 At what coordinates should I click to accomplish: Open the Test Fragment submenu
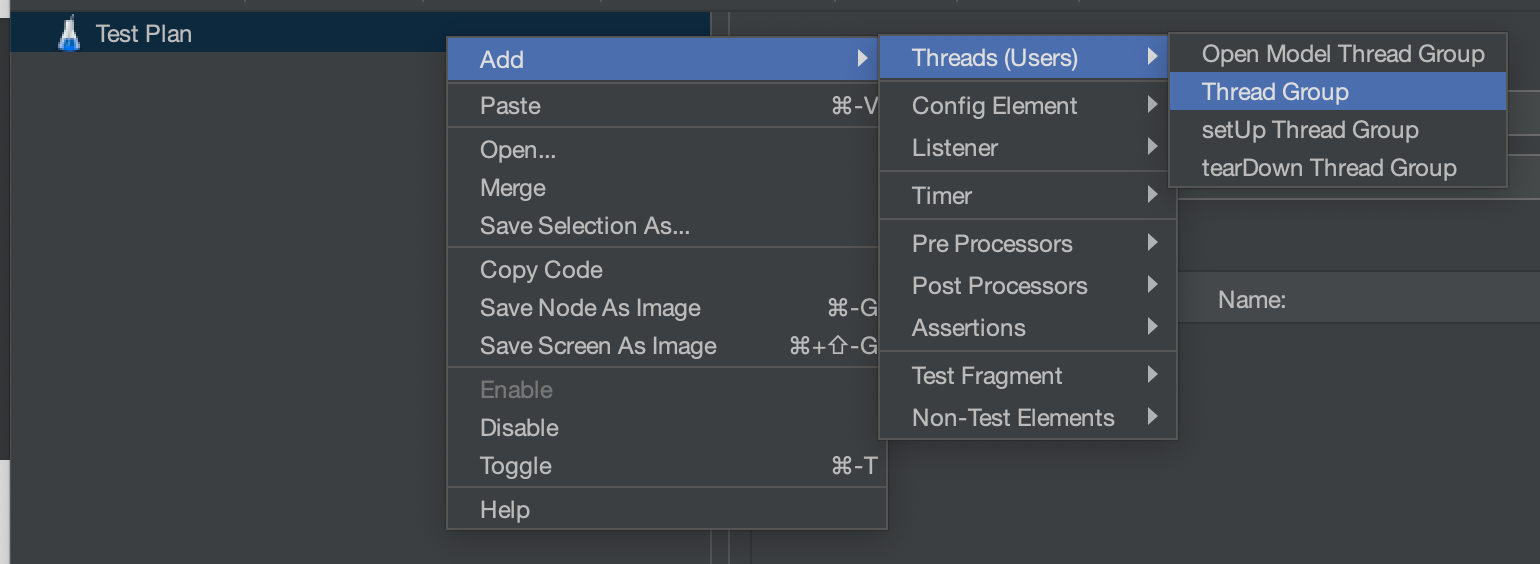[1028, 376]
